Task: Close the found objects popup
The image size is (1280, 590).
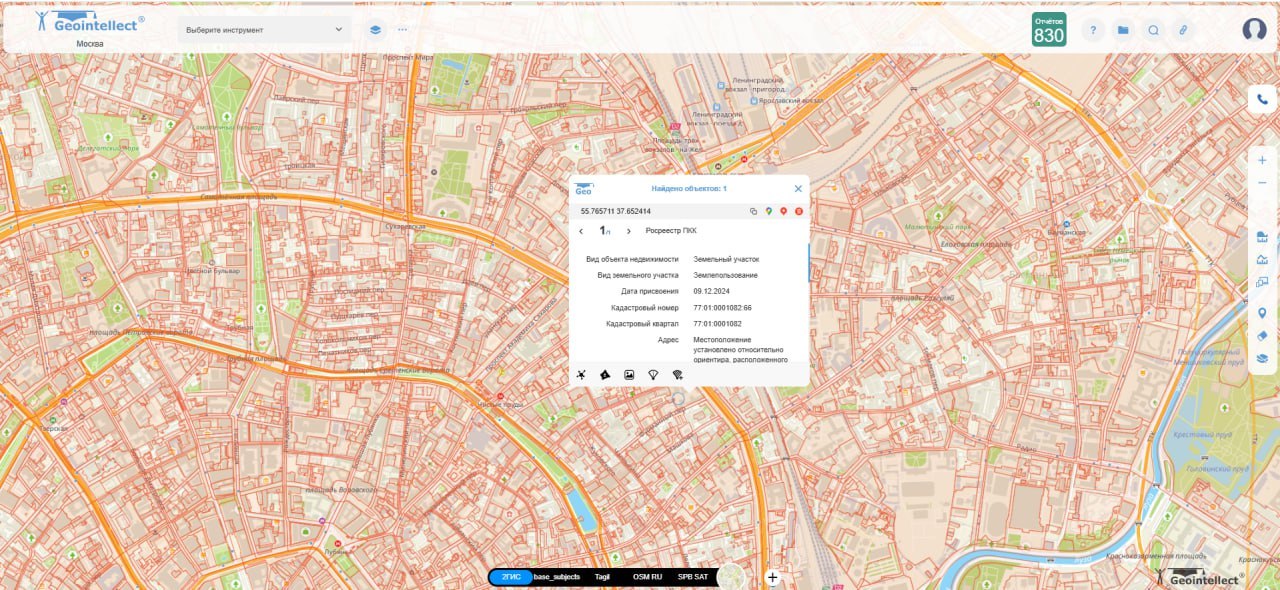Action: click(x=798, y=188)
